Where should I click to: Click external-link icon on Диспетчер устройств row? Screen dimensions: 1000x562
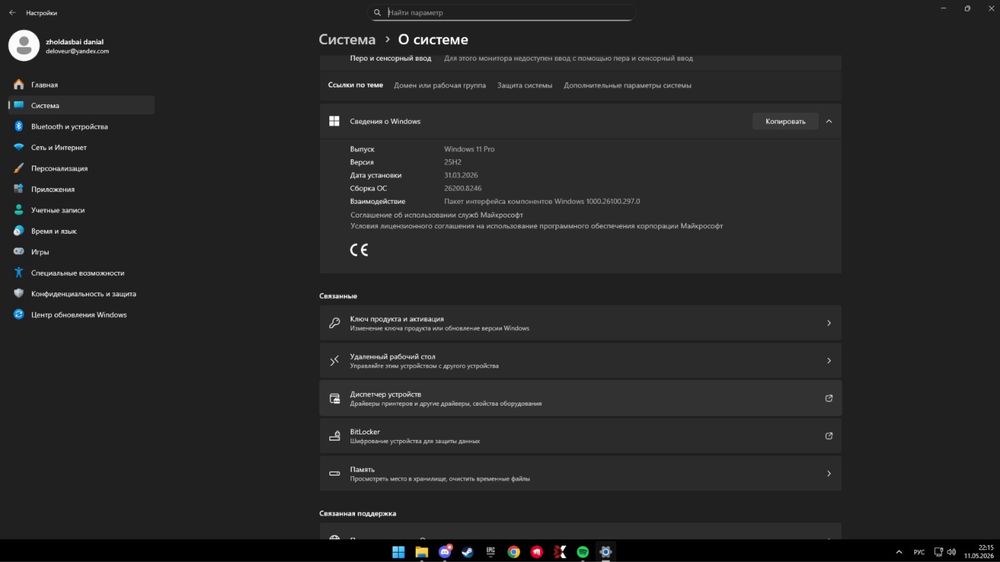click(x=828, y=398)
